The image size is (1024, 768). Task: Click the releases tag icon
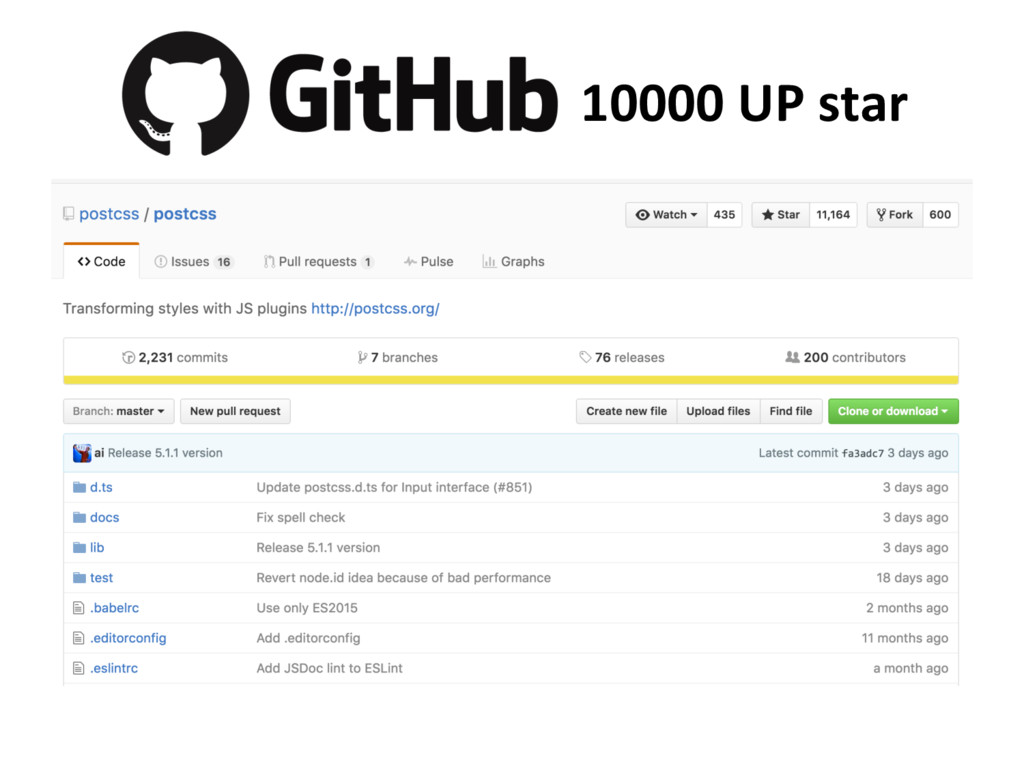coord(585,357)
